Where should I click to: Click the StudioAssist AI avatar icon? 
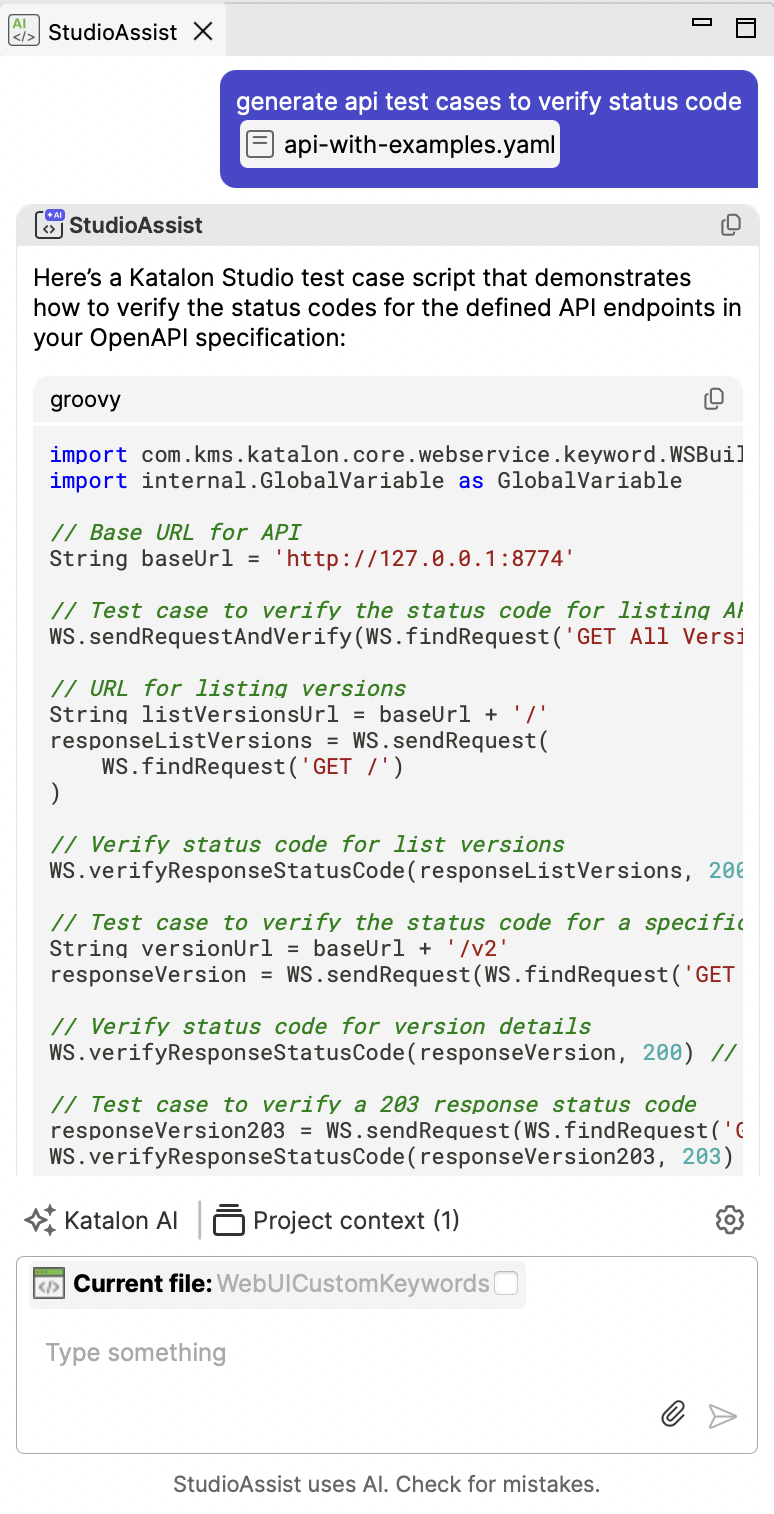click(49, 225)
